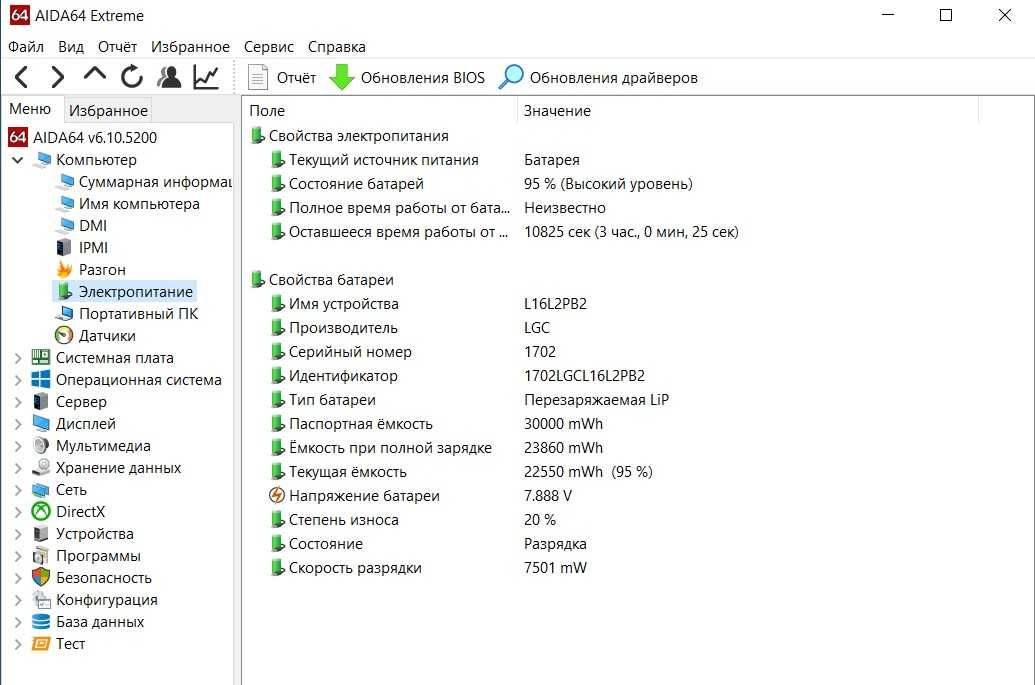
Task: Click the Компьютер computer icon
Action: click(x=43, y=159)
